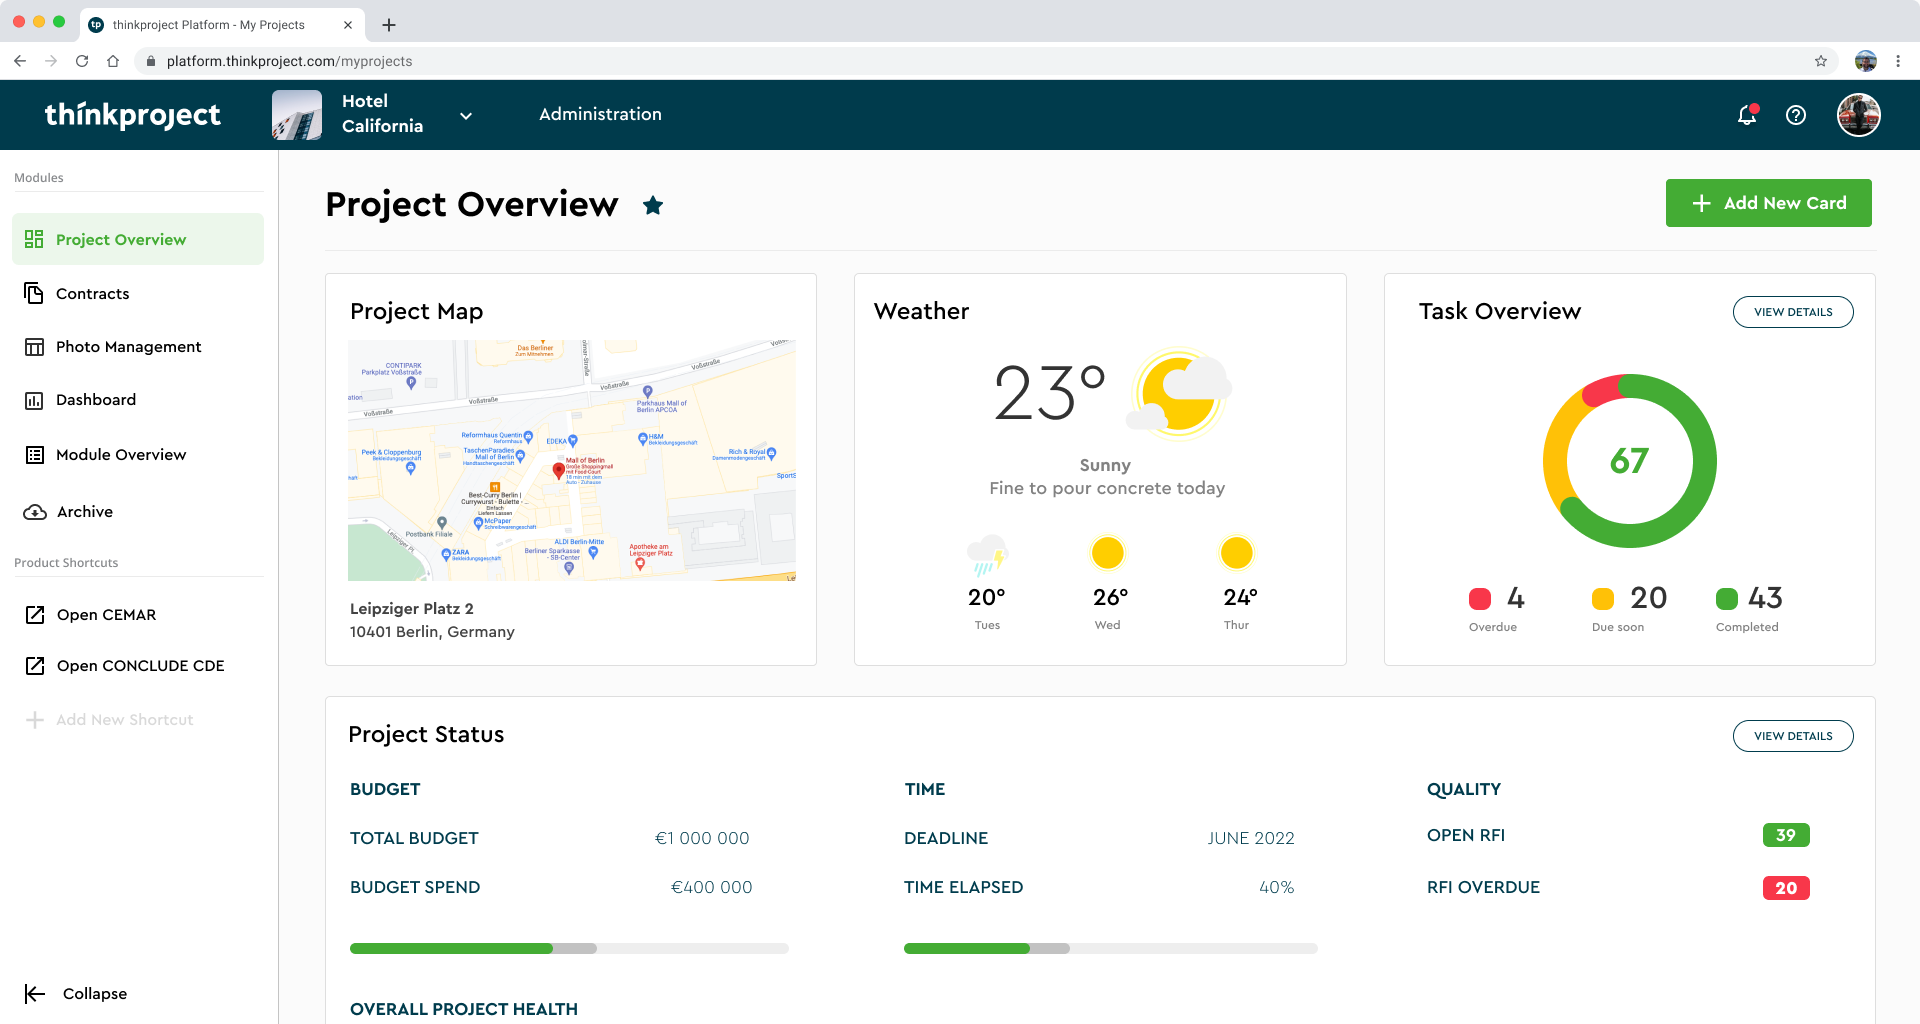
Task: View details of the Task Overview
Action: coord(1793,311)
